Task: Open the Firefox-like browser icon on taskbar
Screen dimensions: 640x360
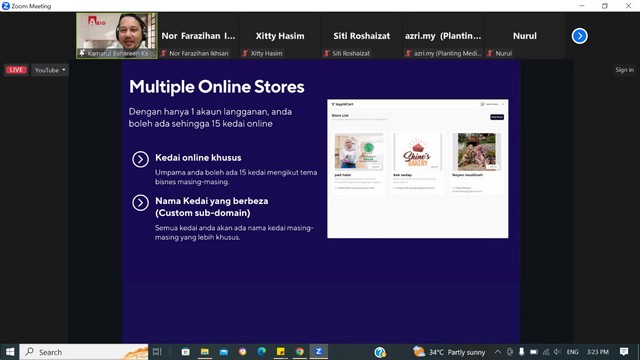Action: click(243, 352)
